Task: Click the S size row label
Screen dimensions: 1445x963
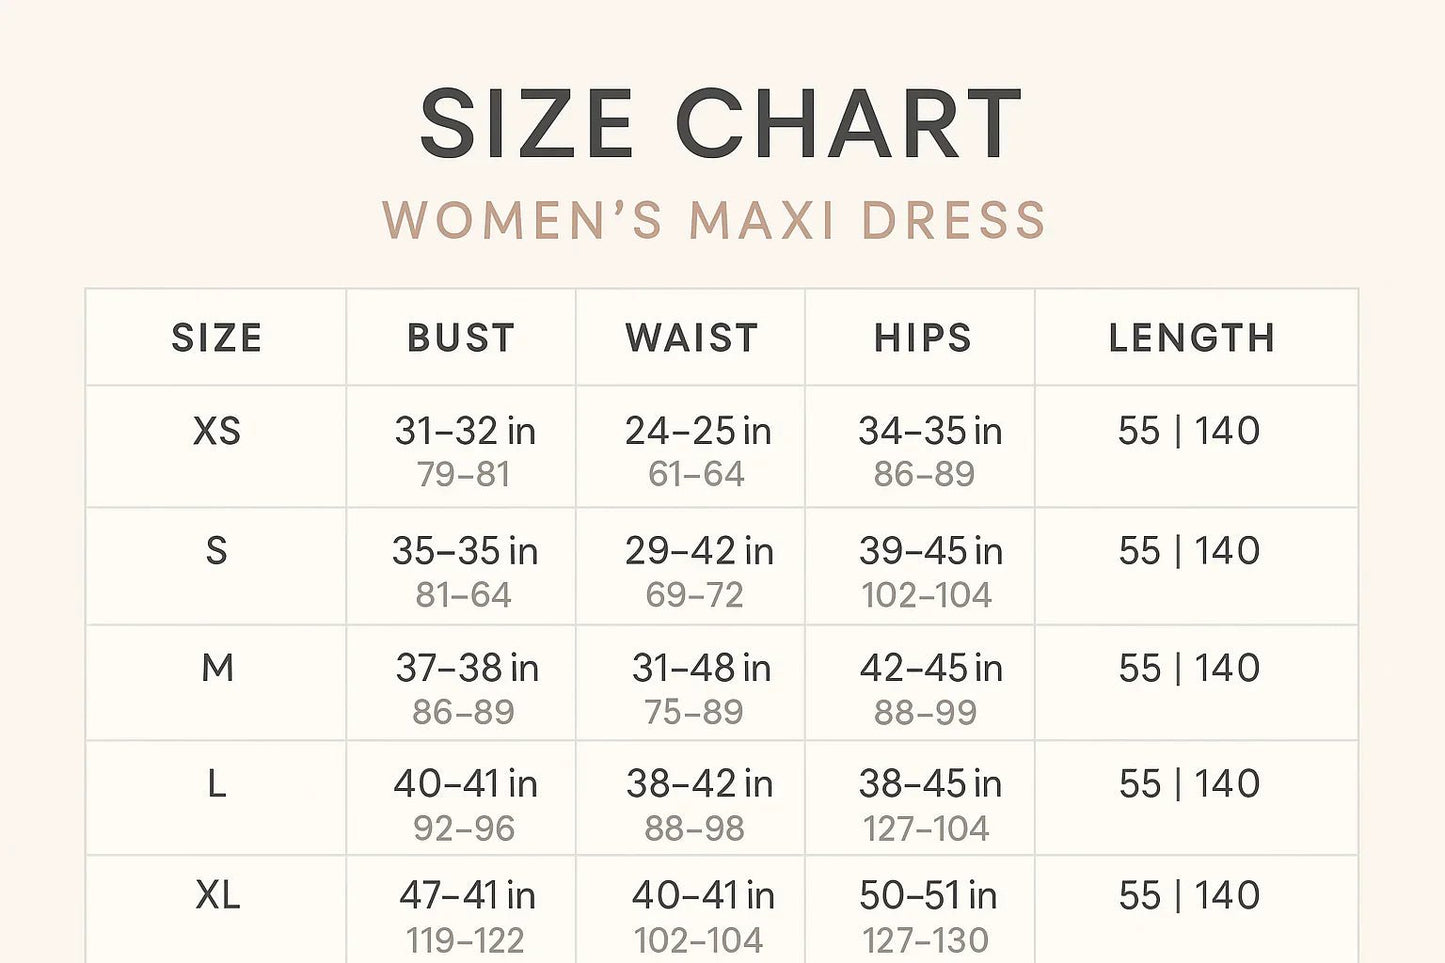Action: coord(216,551)
